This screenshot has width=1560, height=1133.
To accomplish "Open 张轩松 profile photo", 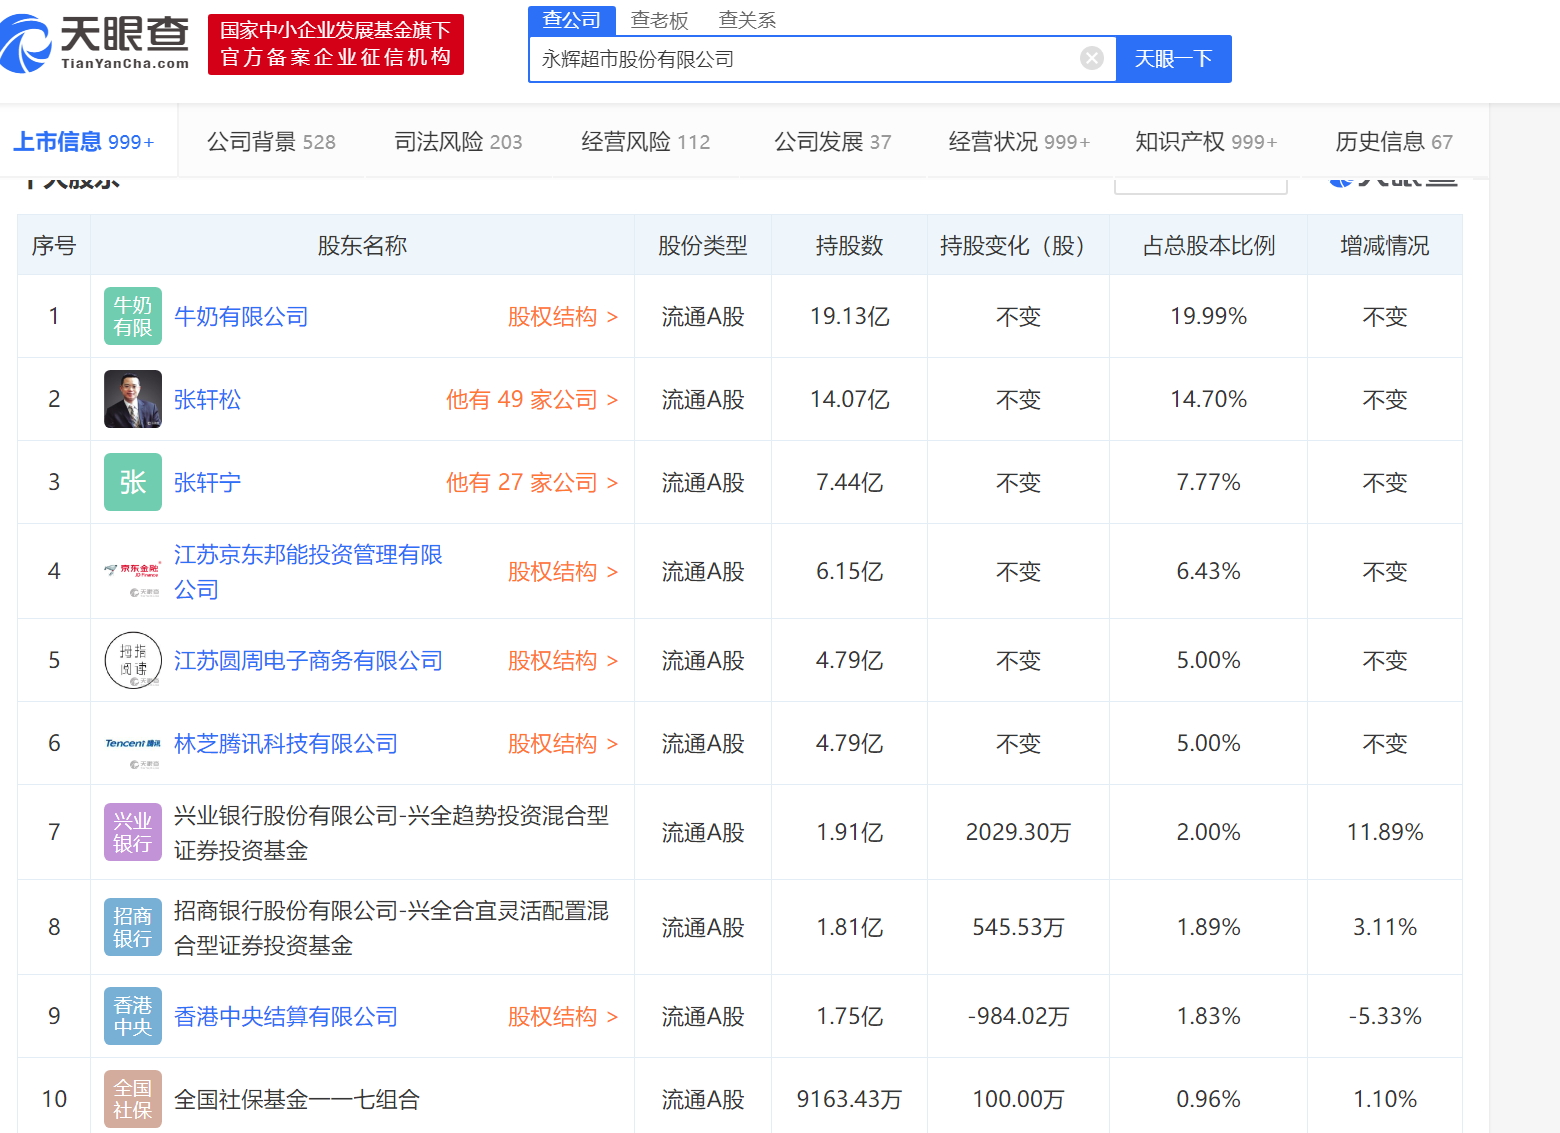I will pyautogui.click(x=133, y=399).
